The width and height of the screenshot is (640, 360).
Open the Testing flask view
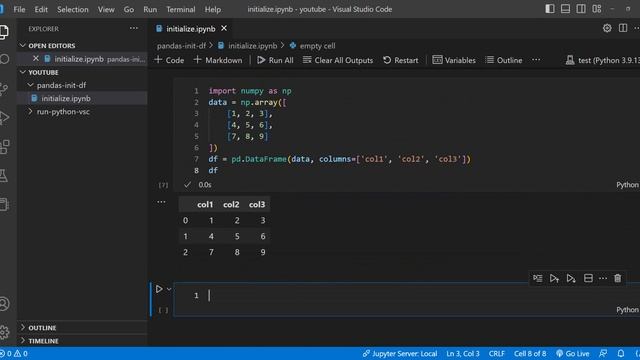[4, 176]
